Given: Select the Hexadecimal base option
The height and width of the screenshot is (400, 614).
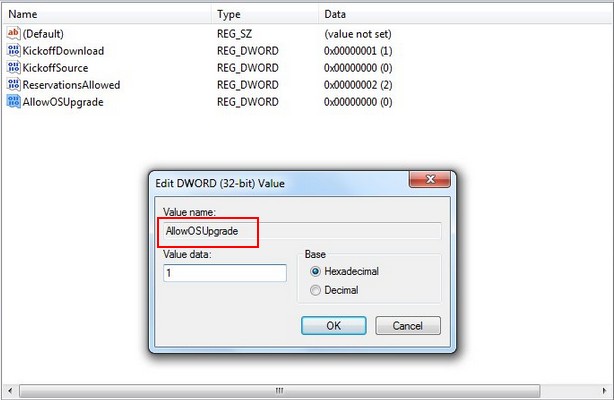Looking at the screenshot, I should coord(315,271).
